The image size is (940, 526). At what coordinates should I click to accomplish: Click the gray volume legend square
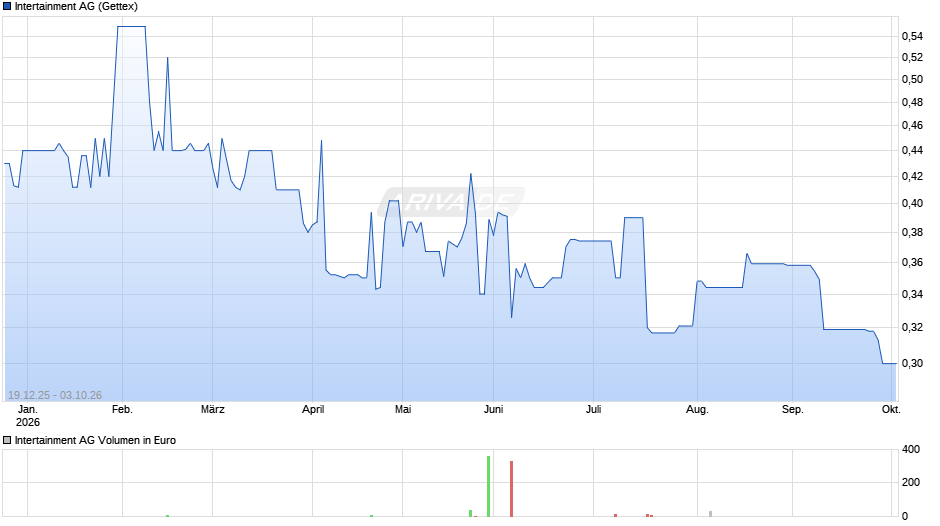[7, 440]
